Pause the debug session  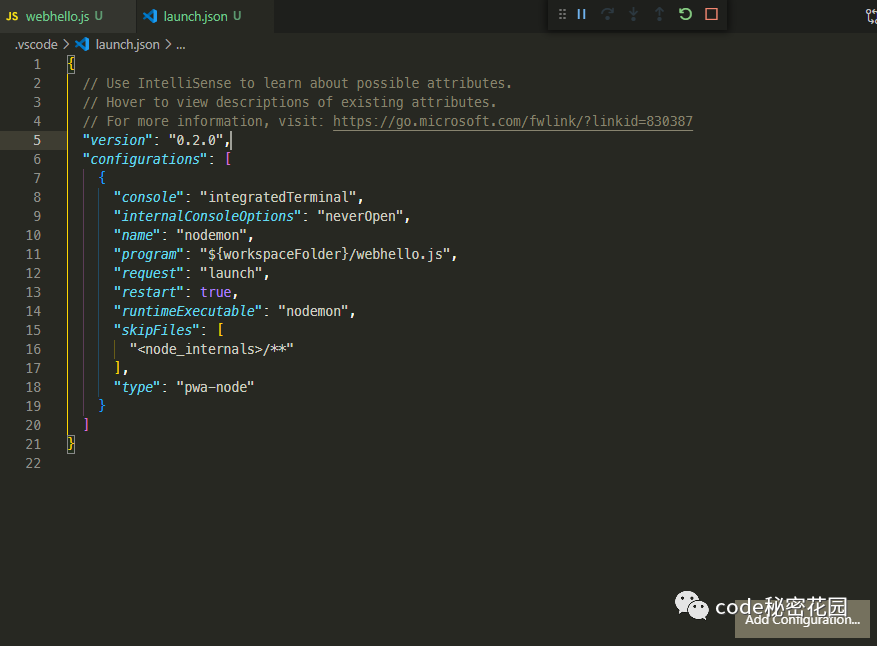(581, 14)
